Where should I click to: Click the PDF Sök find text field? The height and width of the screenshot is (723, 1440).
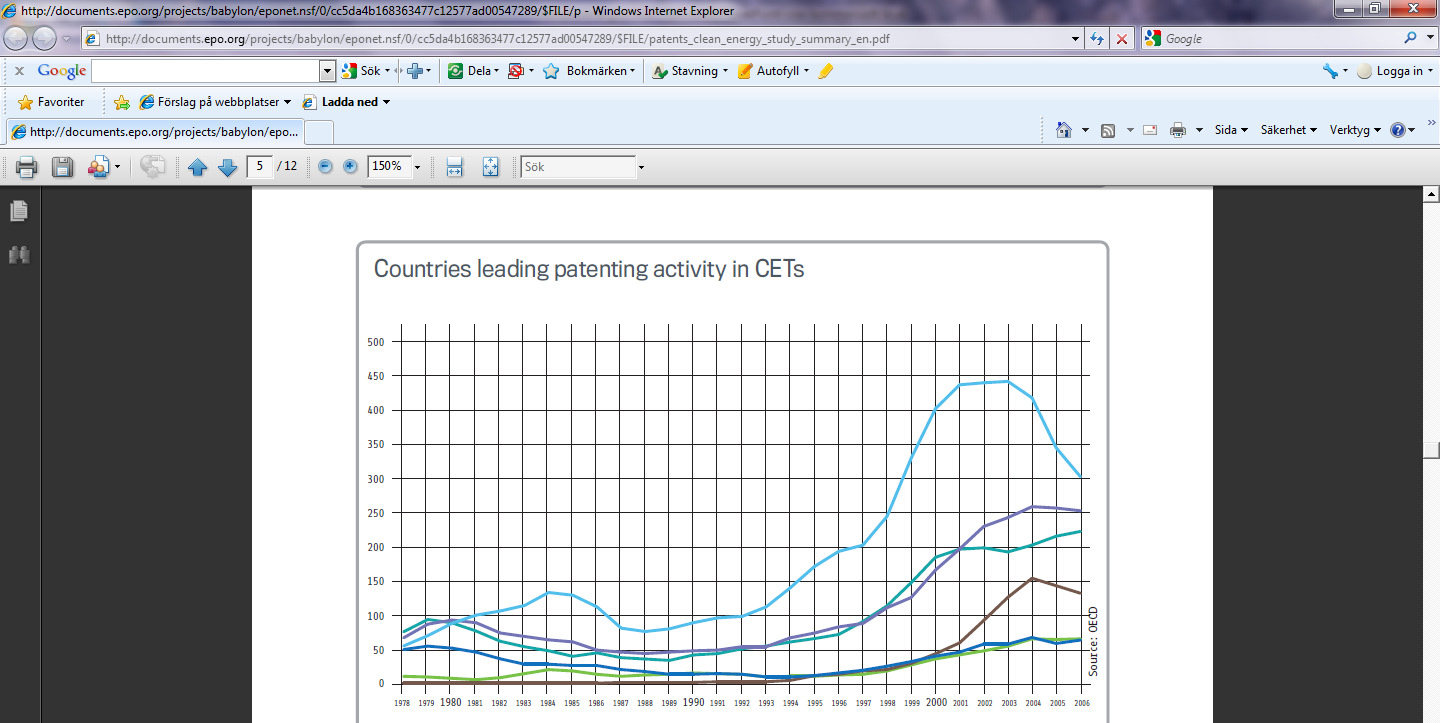[x=579, y=167]
